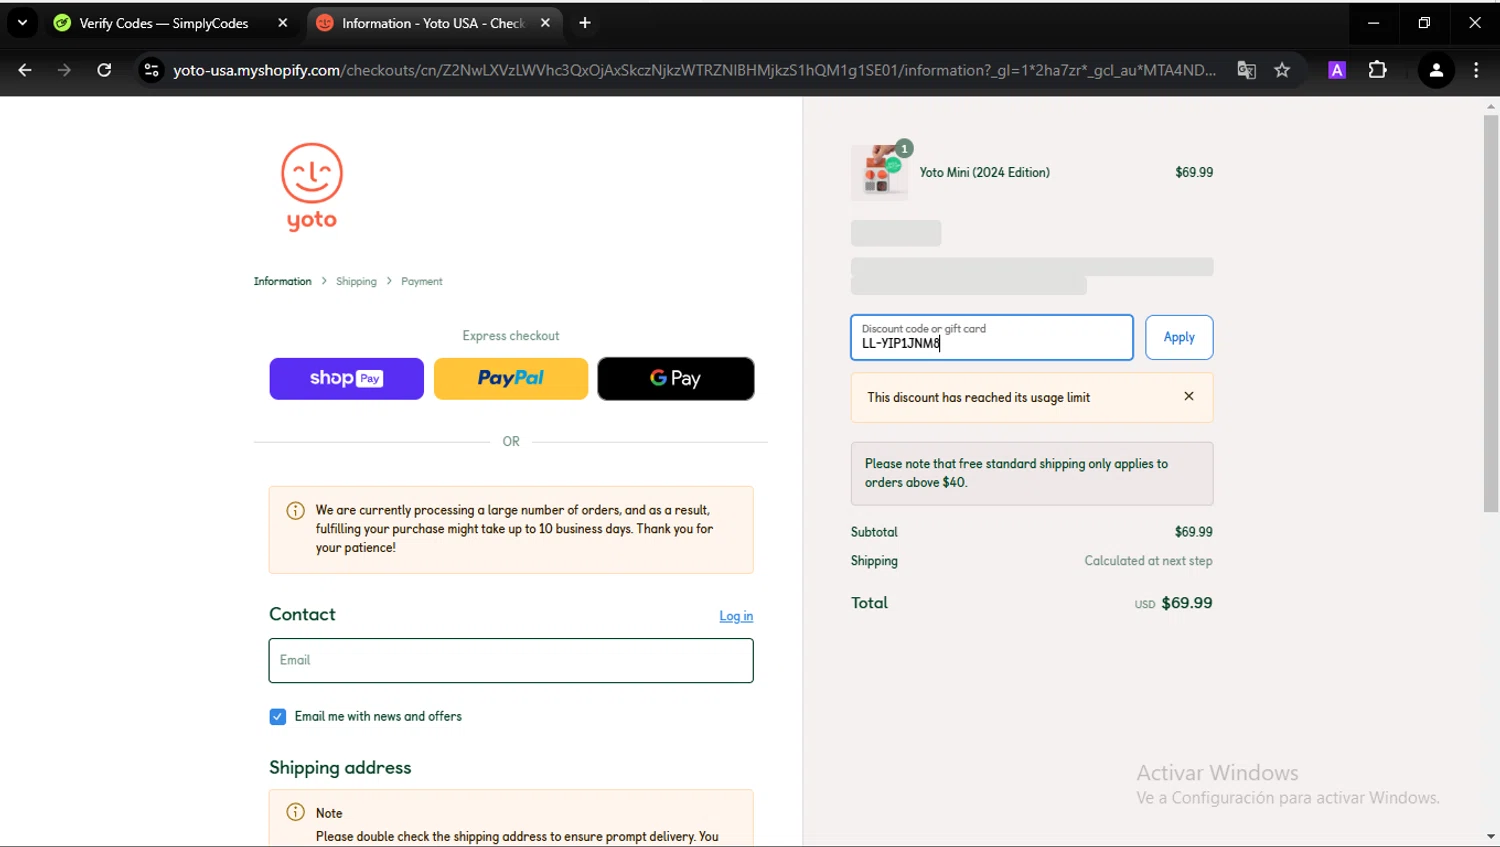Select the Information Yoto USA checkout tab
Image resolution: width=1500 pixels, height=847 pixels.
[434, 23]
